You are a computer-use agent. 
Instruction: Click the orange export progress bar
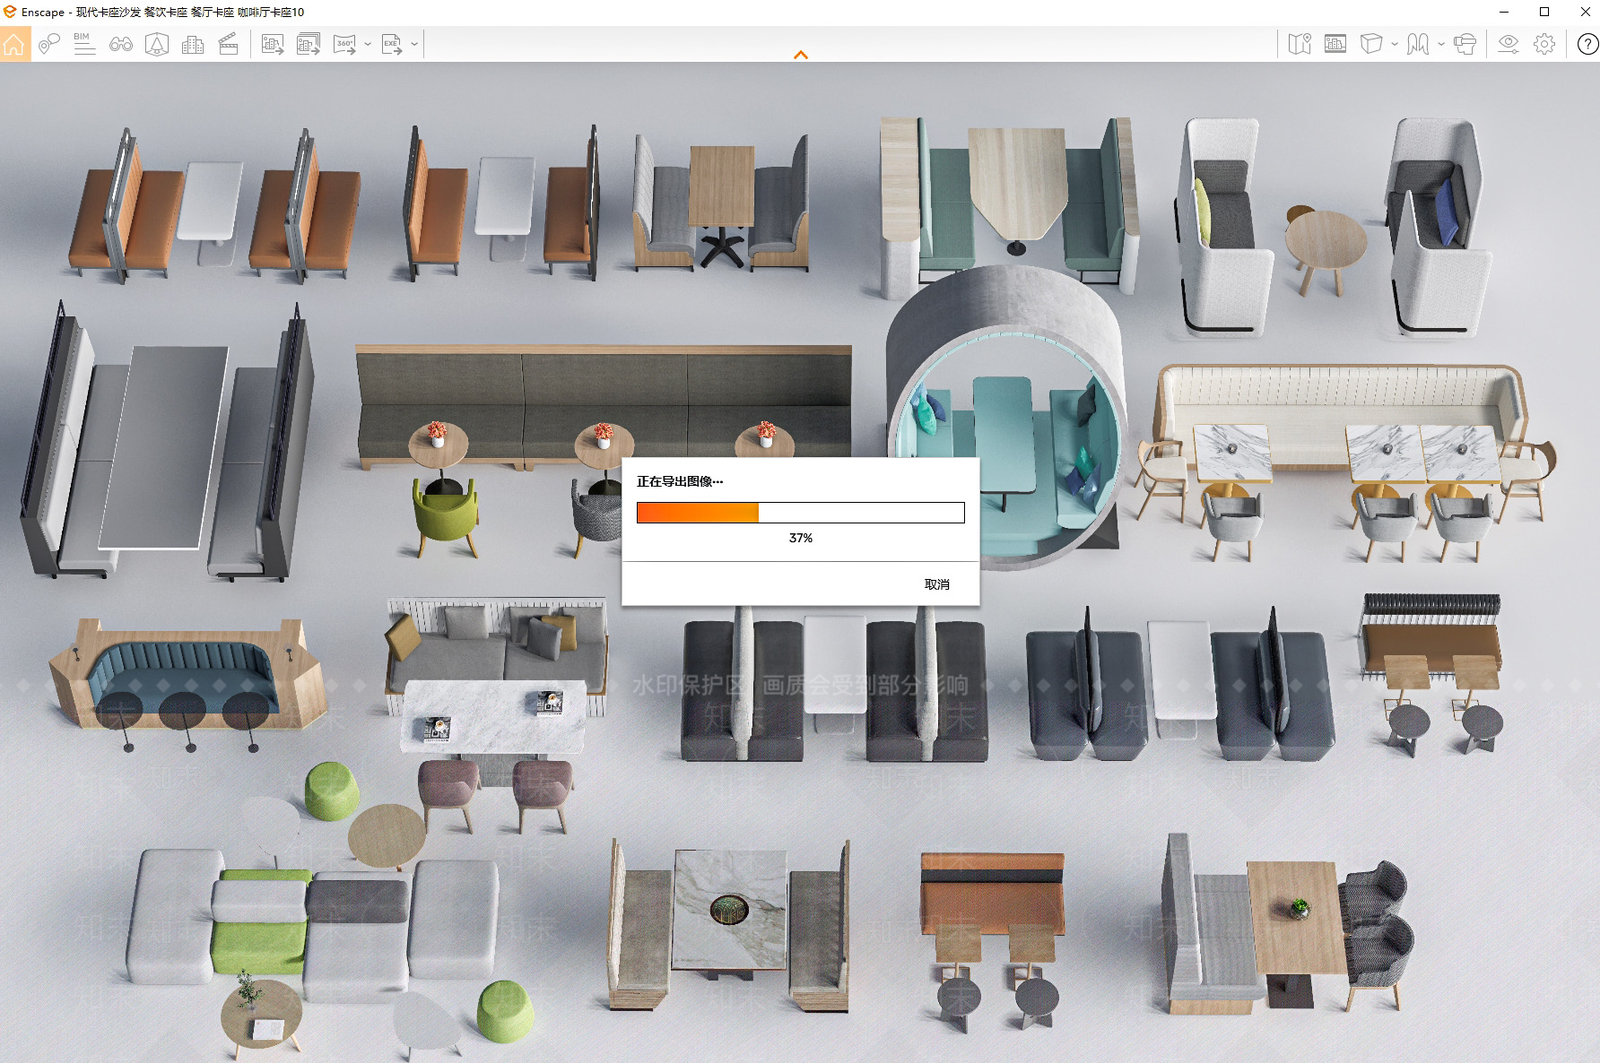800,513
